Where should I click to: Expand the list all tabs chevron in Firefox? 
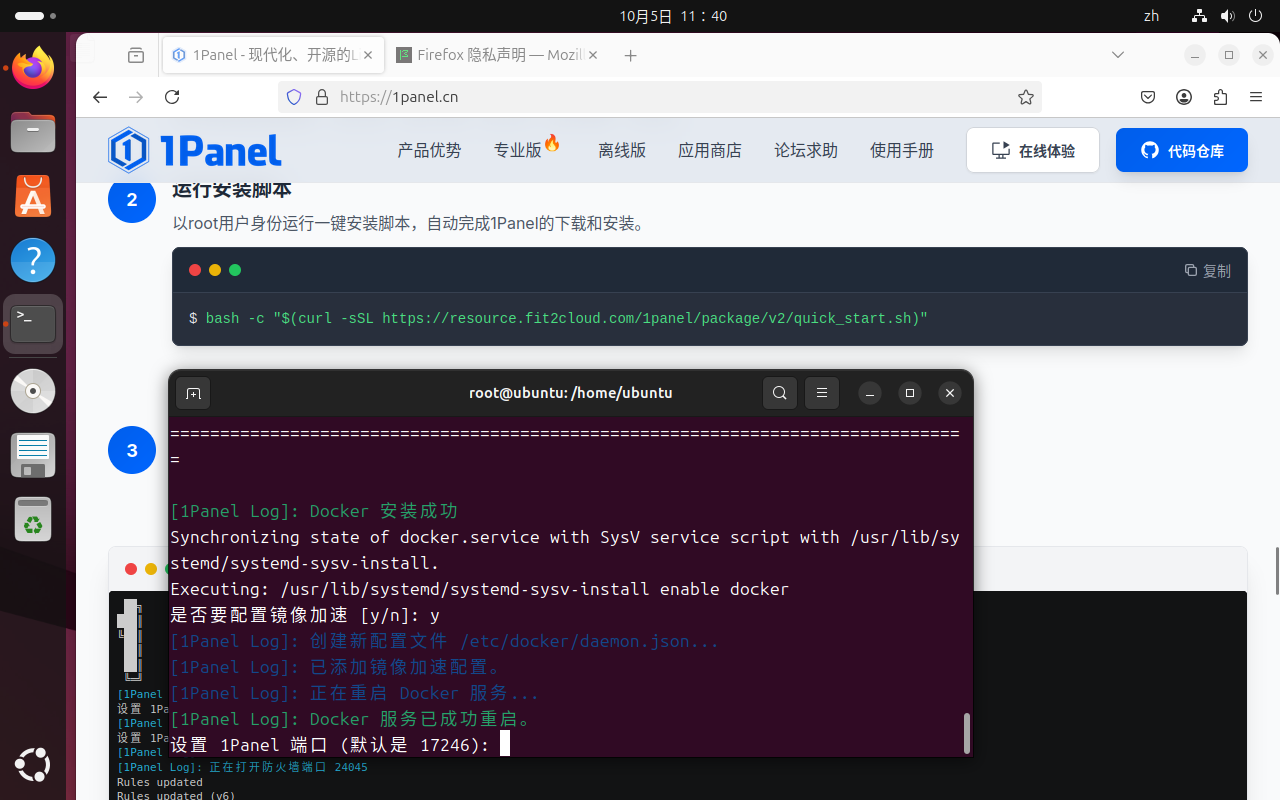click(x=1118, y=55)
